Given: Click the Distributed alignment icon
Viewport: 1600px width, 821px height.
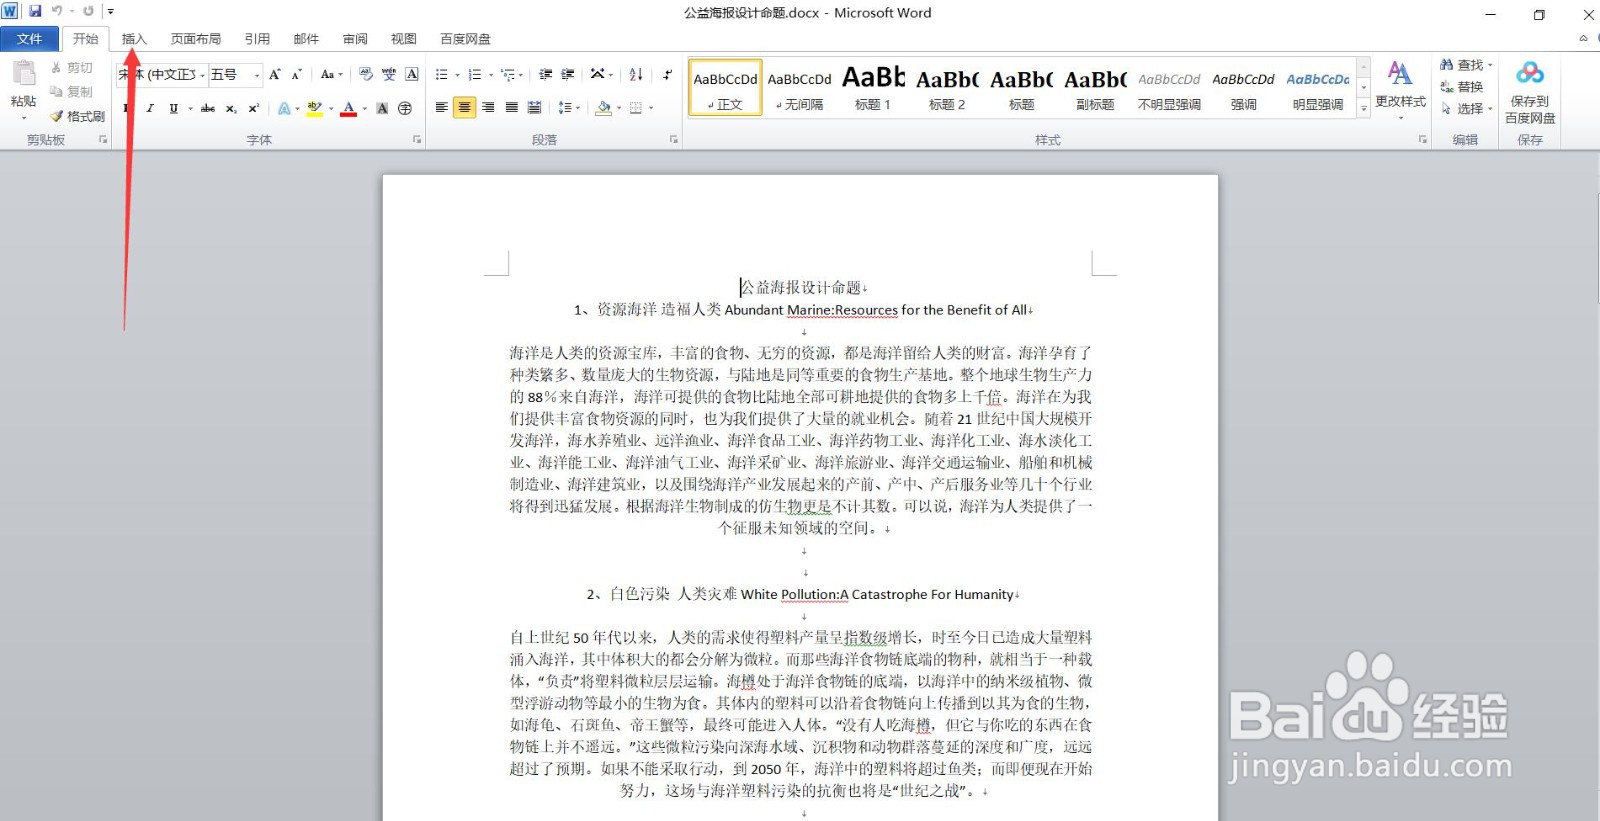Looking at the screenshot, I should (534, 107).
